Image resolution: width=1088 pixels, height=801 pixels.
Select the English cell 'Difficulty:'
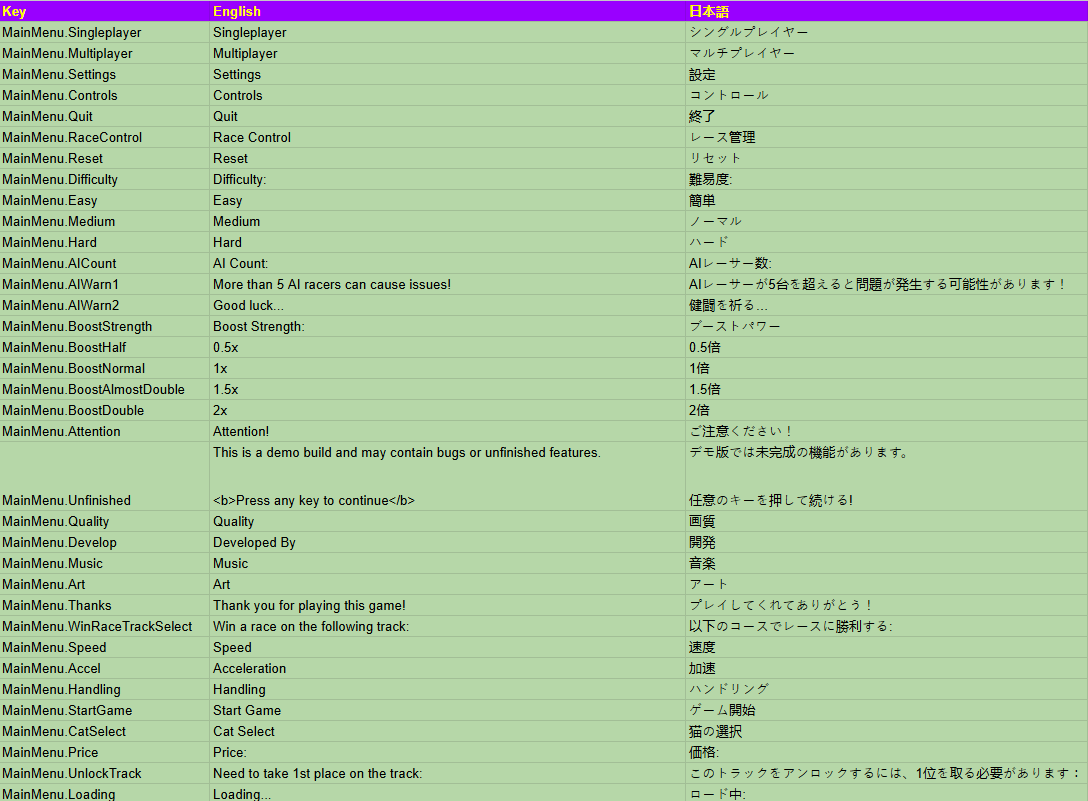tap(448, 180)
